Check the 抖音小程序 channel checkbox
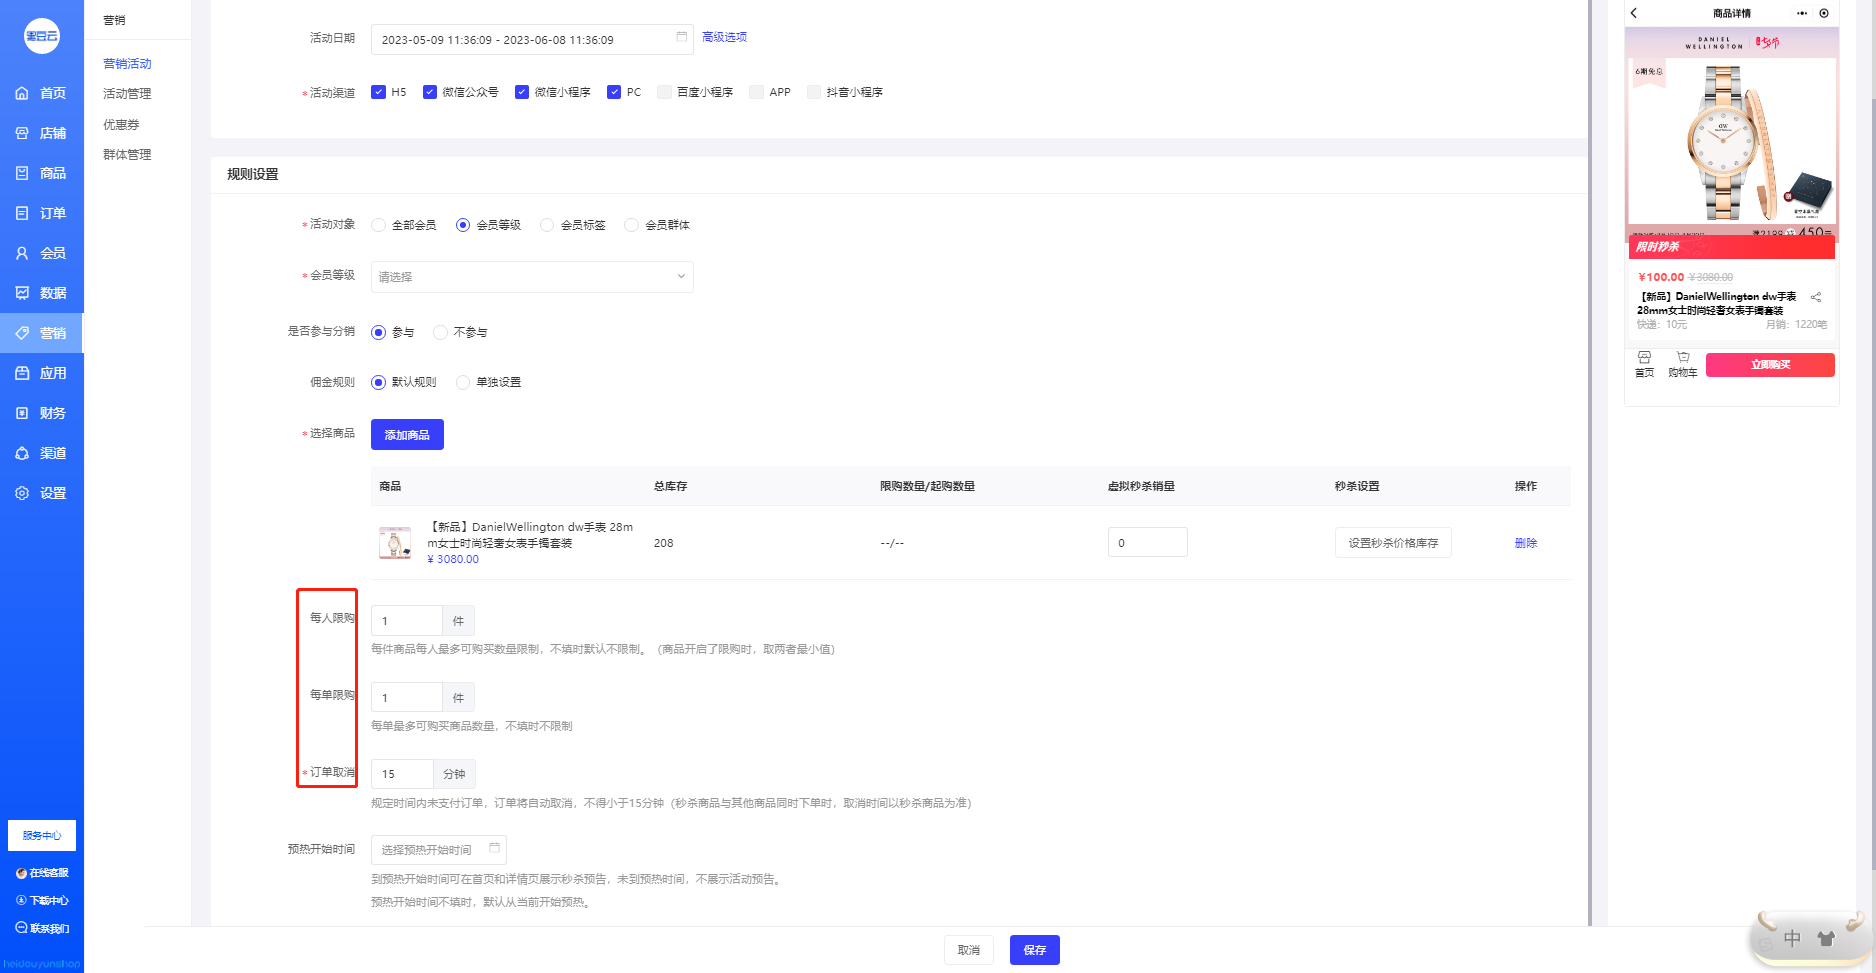This screenshot has width=1876, height=973. tap(814, 92)
